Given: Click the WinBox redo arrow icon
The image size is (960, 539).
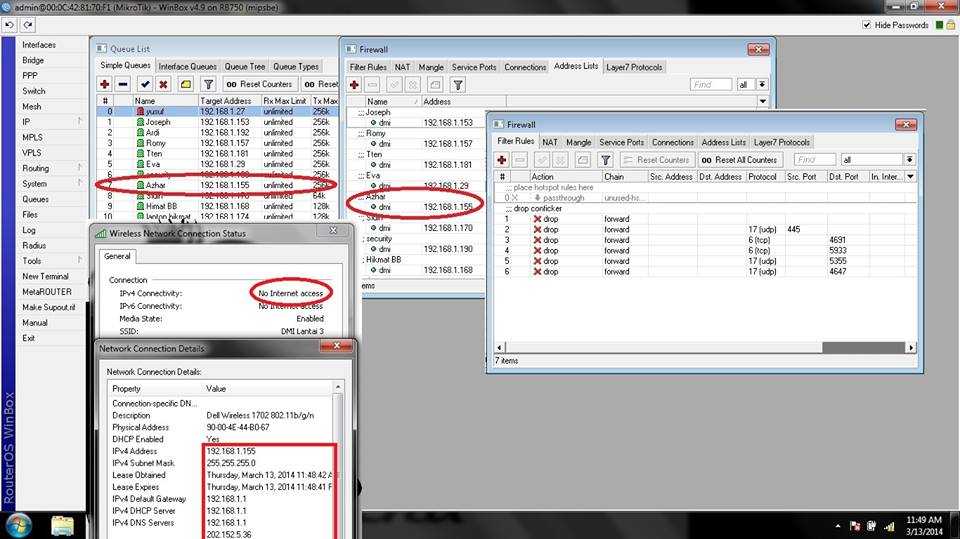Looking at the screenshot, I should [x=28, y=25].
